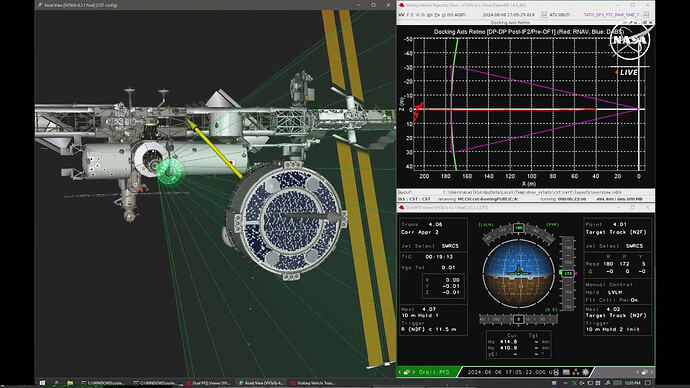Image resolution: width=690 pixels, height=388 pixels.
Task: Click TIG 00:19:13 value
Action: coord(439,257)
